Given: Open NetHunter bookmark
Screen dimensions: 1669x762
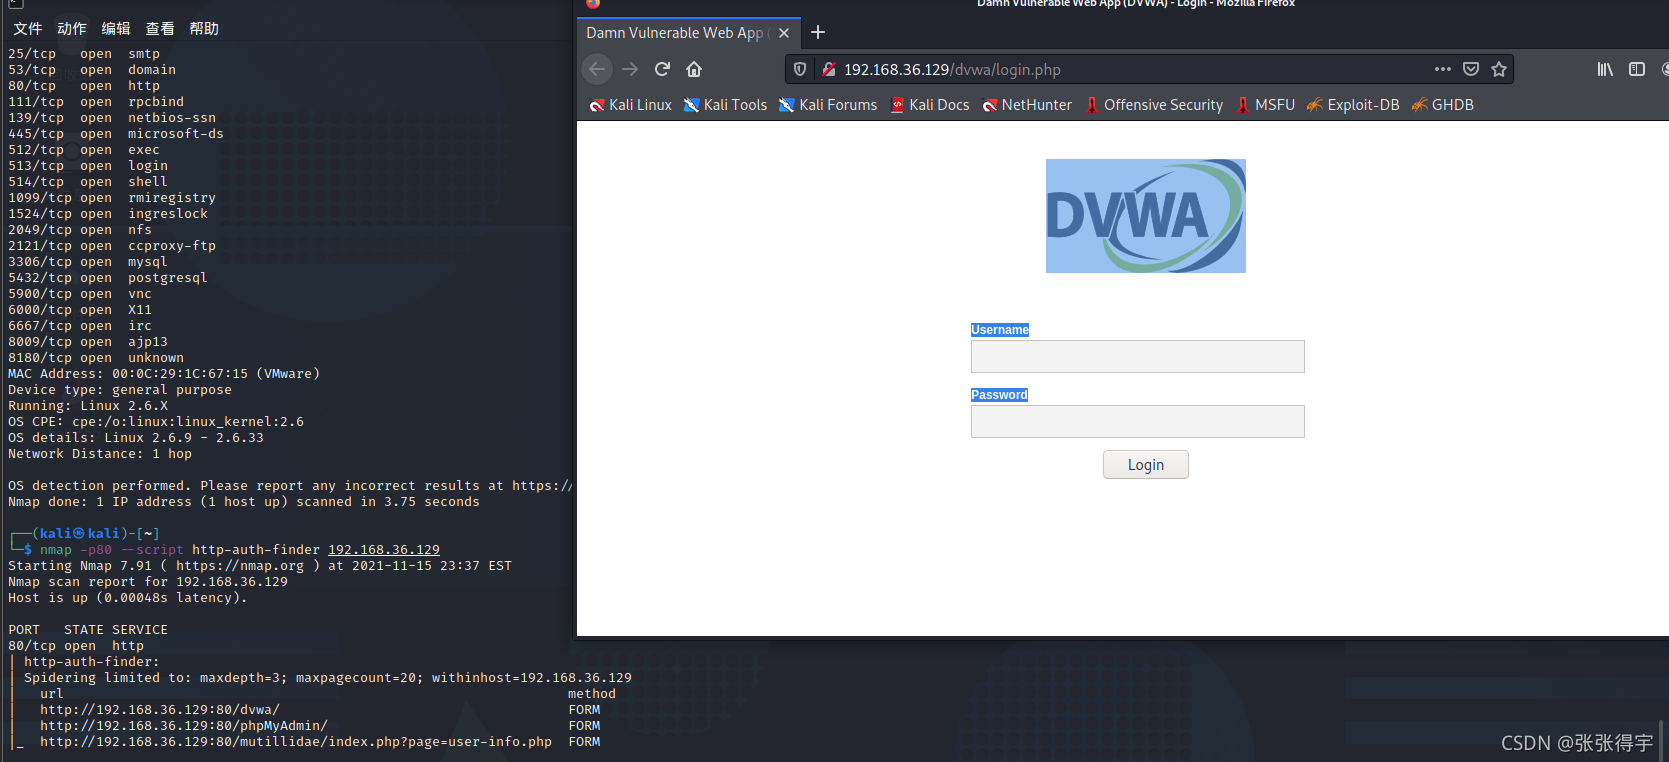Looking at the screenshot, I should click(1027, 105).
